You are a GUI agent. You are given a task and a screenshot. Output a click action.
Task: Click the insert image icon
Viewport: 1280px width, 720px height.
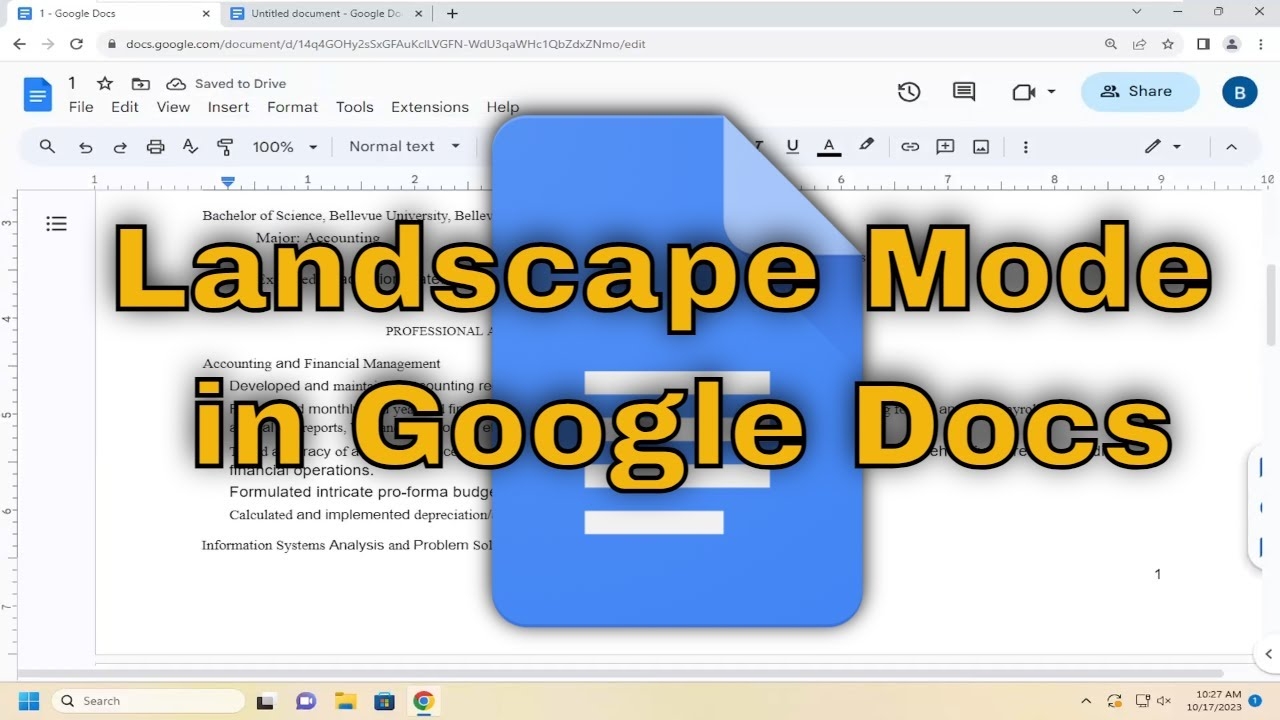(981, 147)
